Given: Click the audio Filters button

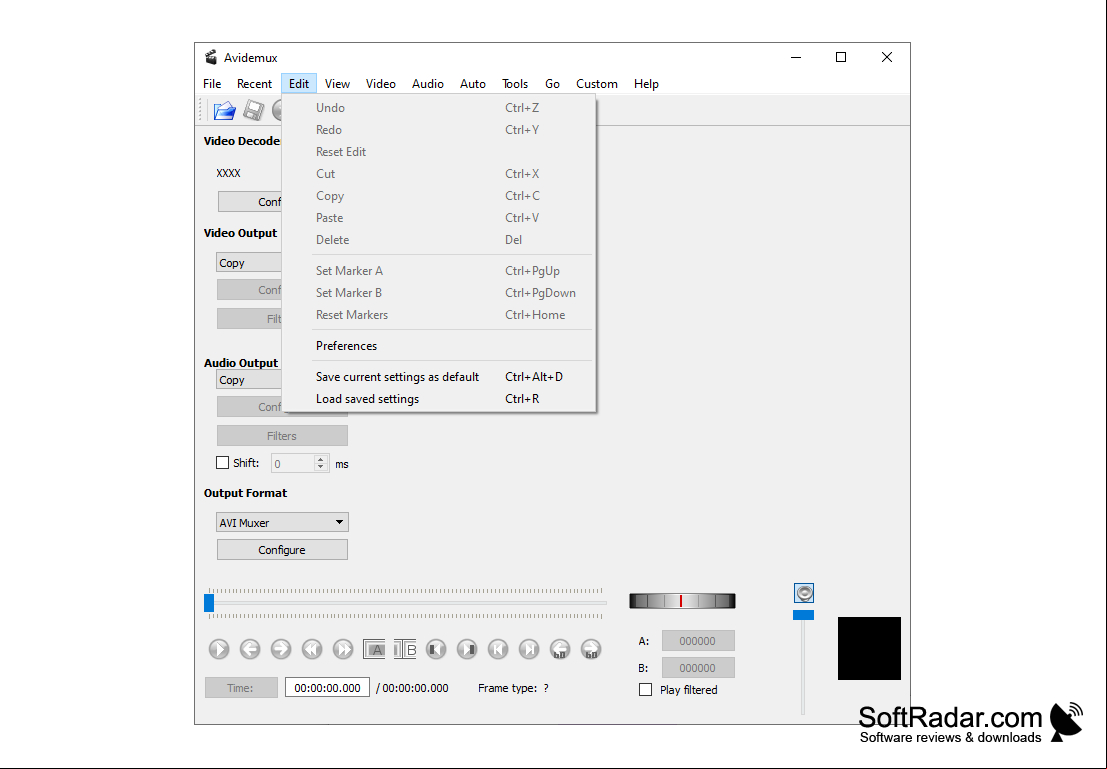Looking at the screenshot, I should point(282,436).
